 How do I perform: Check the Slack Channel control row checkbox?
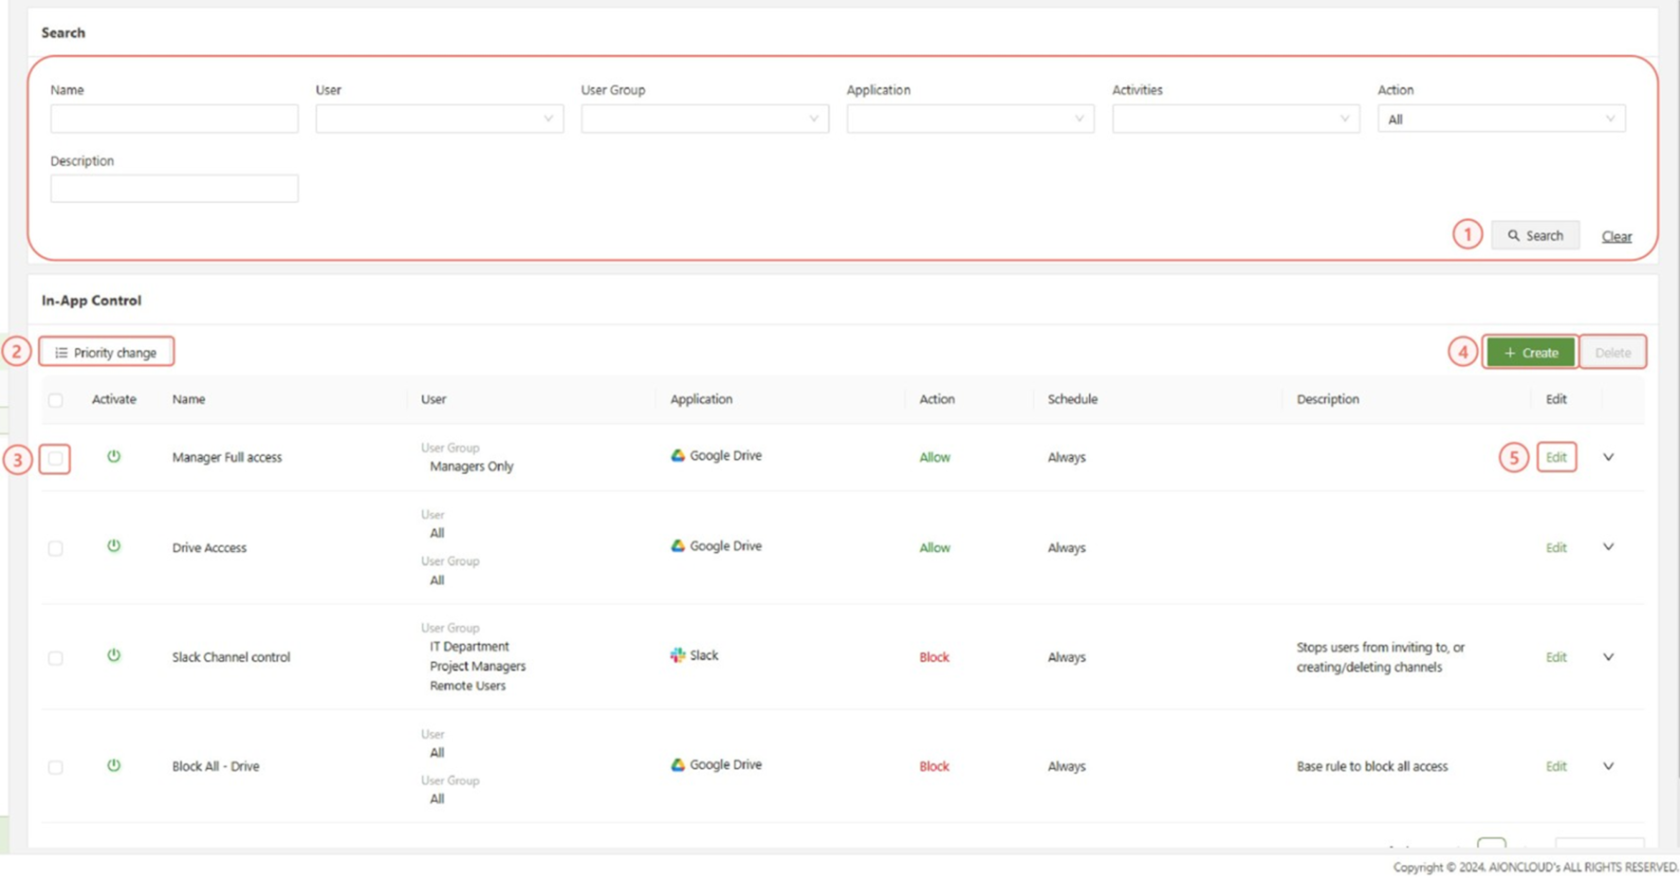pos(56,658)
